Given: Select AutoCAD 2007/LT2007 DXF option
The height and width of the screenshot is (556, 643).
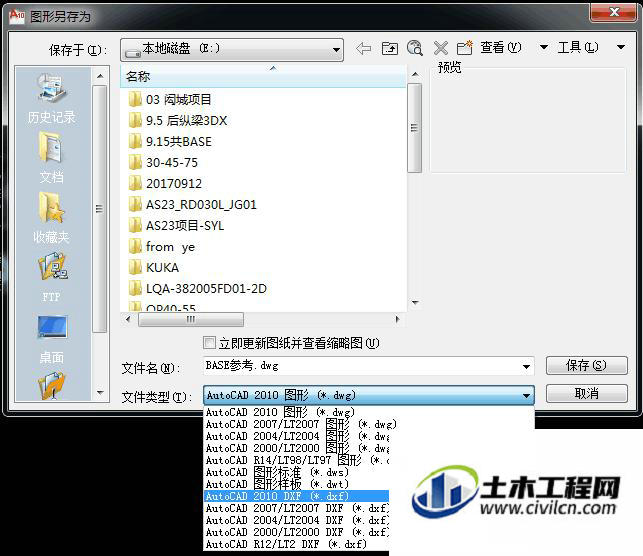Looking at the screenshot, I should click(x=296, y=508).
